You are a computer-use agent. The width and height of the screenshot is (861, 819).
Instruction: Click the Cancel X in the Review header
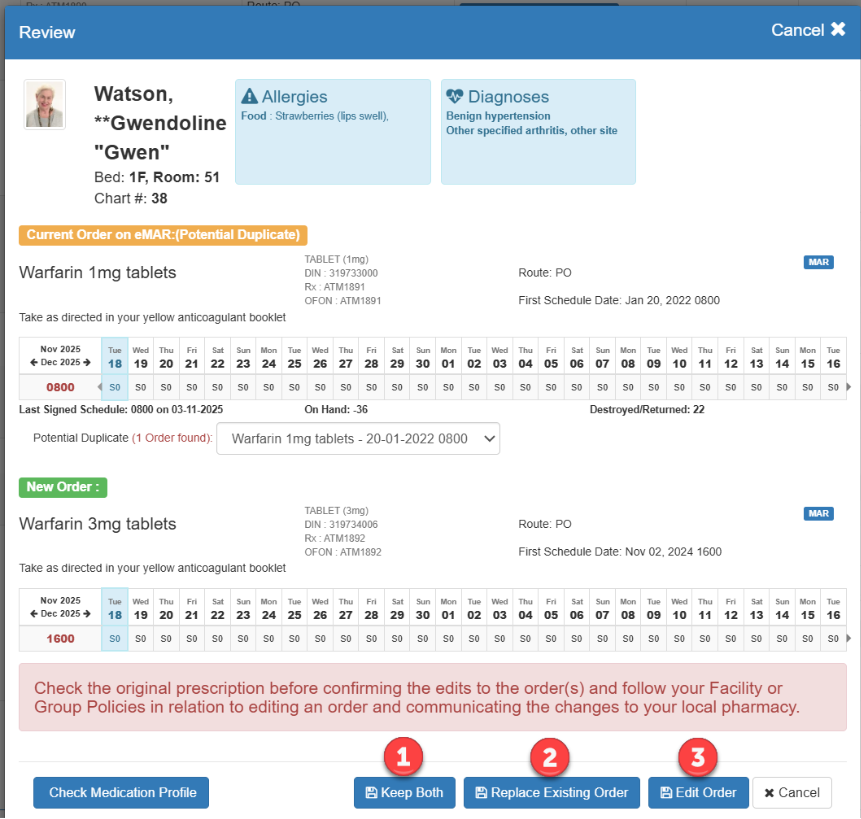point(808,30)
